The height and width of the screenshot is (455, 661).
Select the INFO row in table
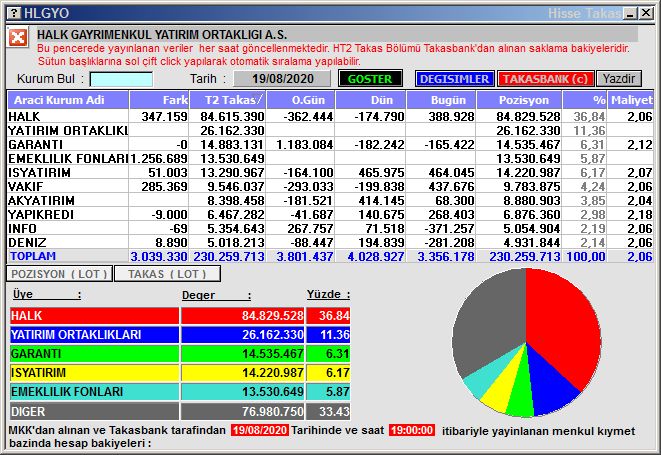[330, 228]
